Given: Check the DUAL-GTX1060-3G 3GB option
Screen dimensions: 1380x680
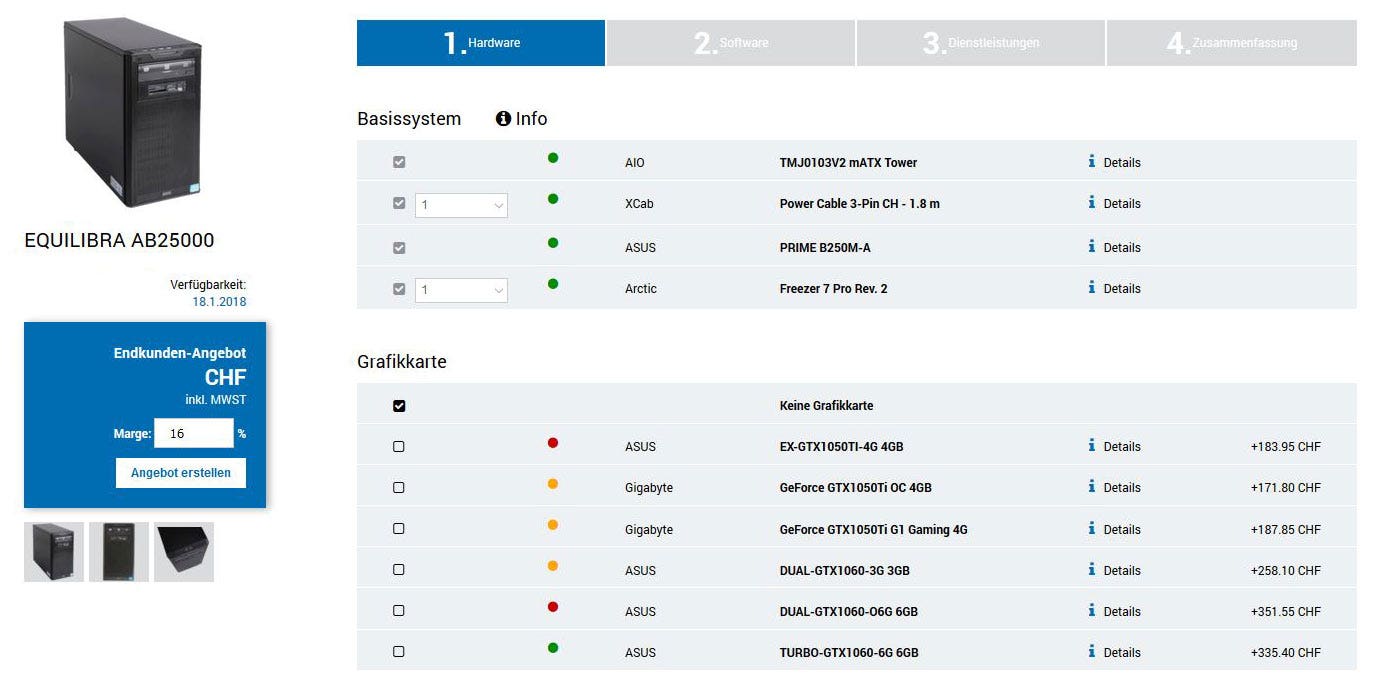Looking at the screenshot, I should 399,570.
